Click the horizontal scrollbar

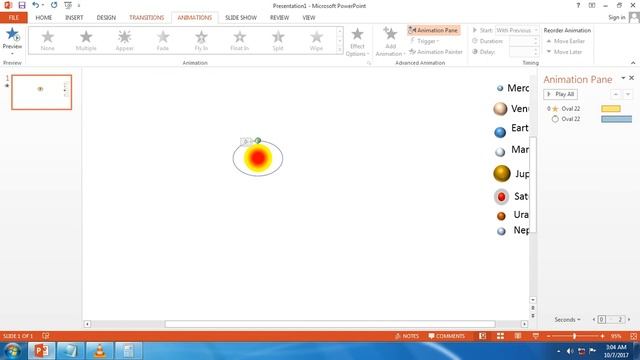[x=330, y=324]
